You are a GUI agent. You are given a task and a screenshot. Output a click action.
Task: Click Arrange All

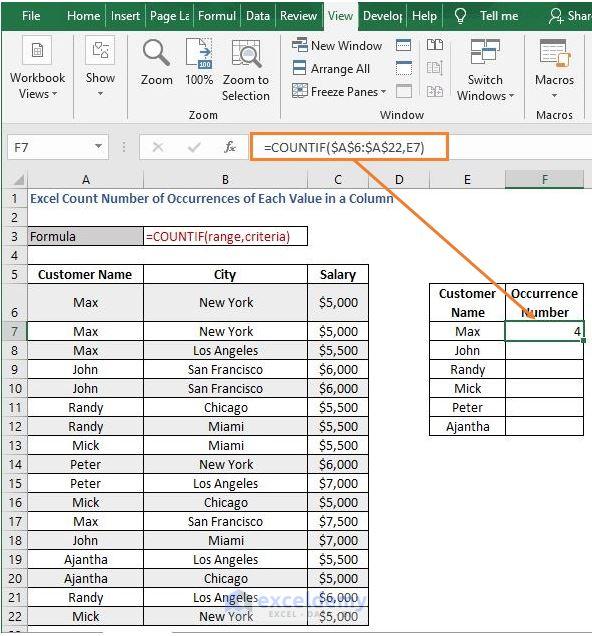[331, 69]
